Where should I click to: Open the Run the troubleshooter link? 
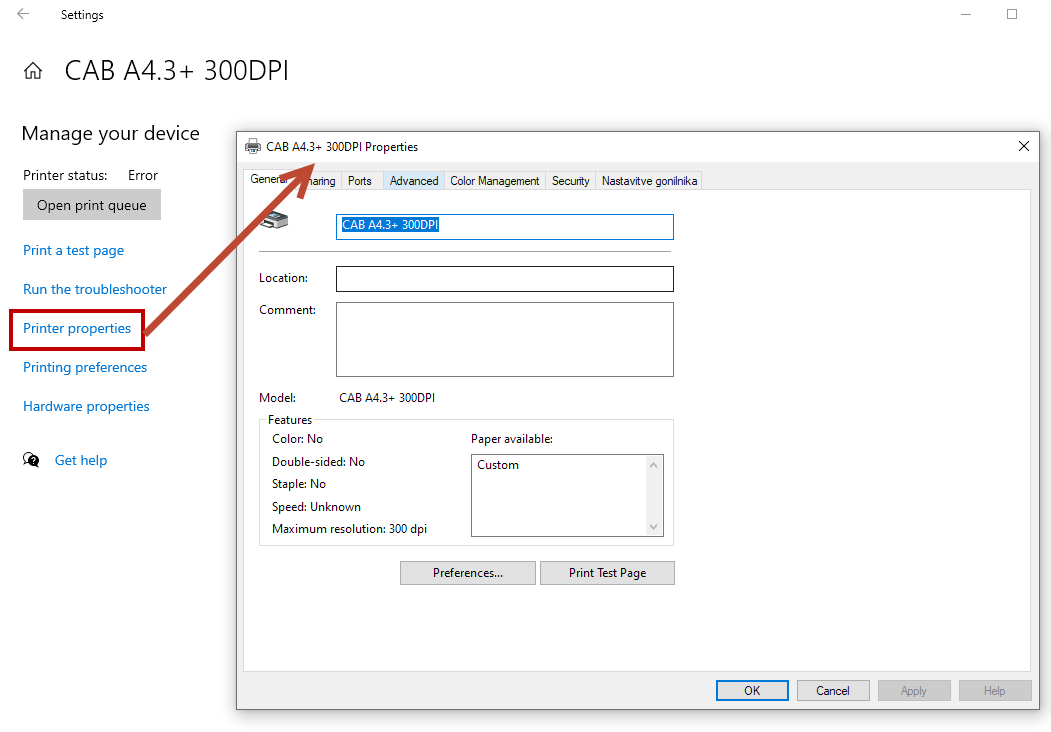[95, 289]
